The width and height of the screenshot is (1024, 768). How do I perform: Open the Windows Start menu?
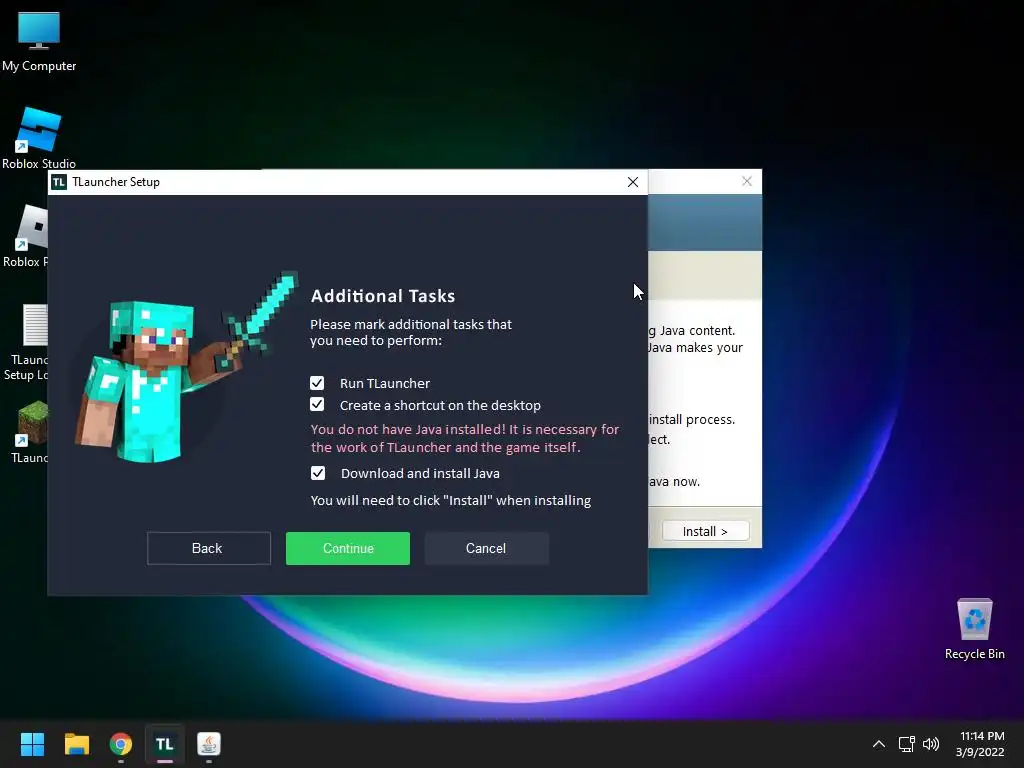click(32, 744)
